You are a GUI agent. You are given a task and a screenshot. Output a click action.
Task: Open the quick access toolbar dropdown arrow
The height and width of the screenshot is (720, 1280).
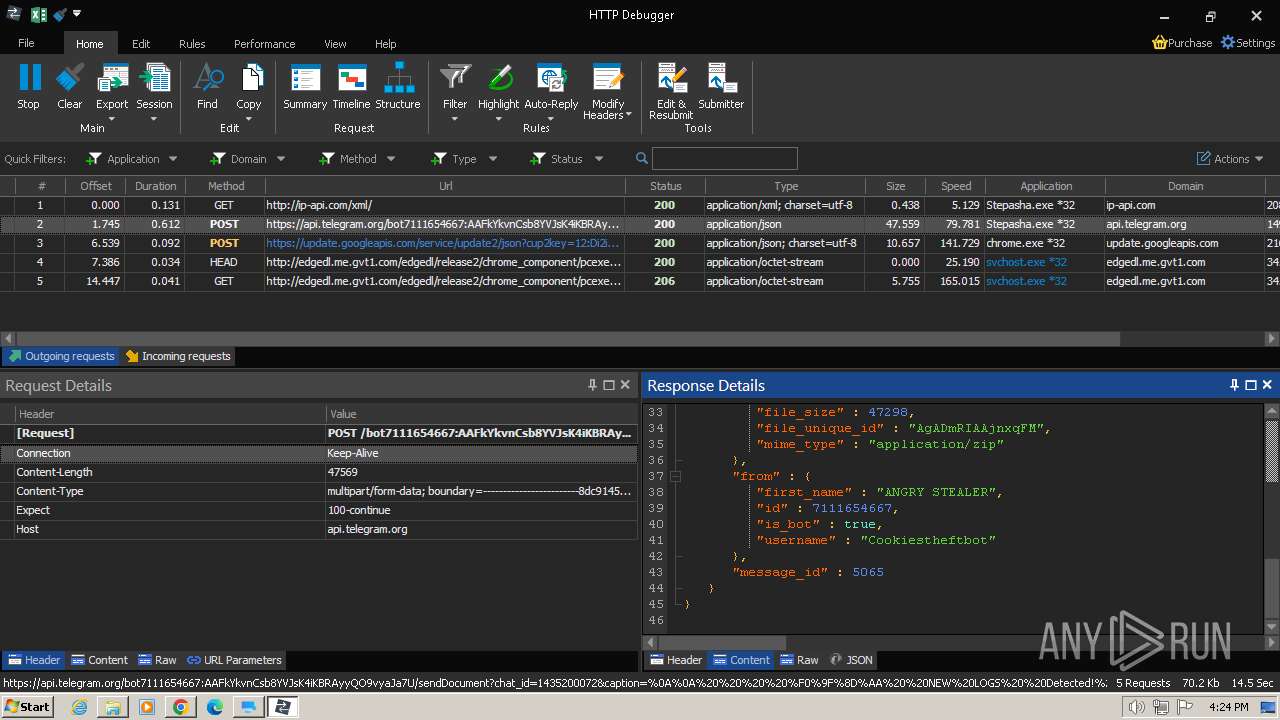tap(77, 14)
